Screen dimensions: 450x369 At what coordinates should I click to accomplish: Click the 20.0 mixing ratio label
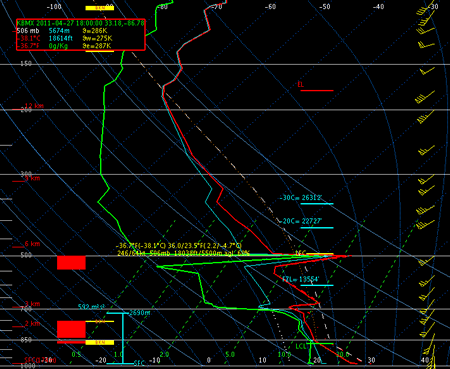tap(343, 355)
